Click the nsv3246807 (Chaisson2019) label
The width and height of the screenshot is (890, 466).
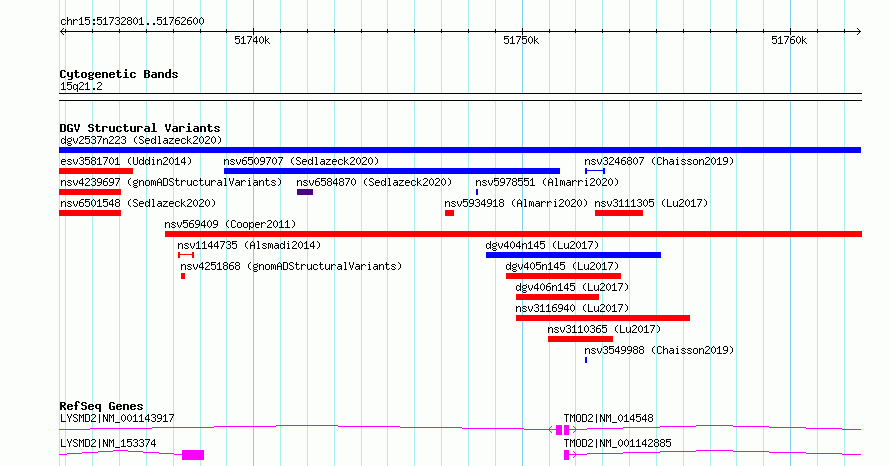tap(659, 161)
